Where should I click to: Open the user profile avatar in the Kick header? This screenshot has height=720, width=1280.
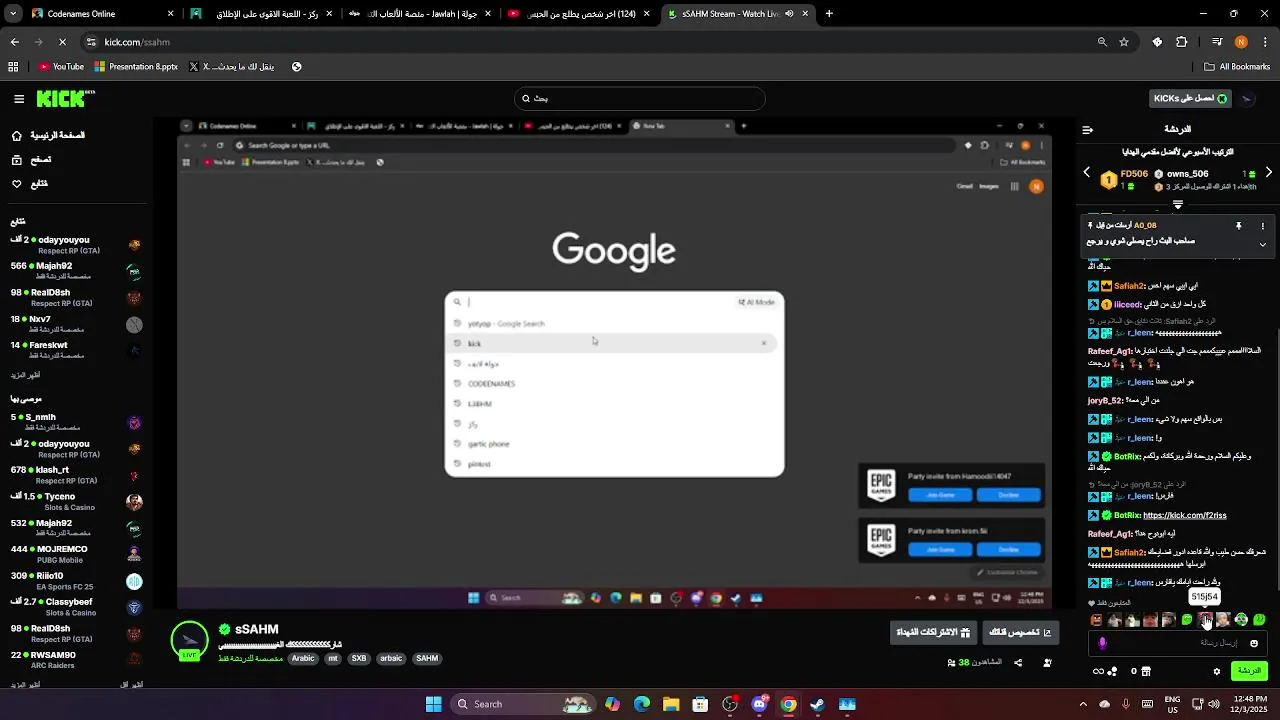coord(1247,98)
